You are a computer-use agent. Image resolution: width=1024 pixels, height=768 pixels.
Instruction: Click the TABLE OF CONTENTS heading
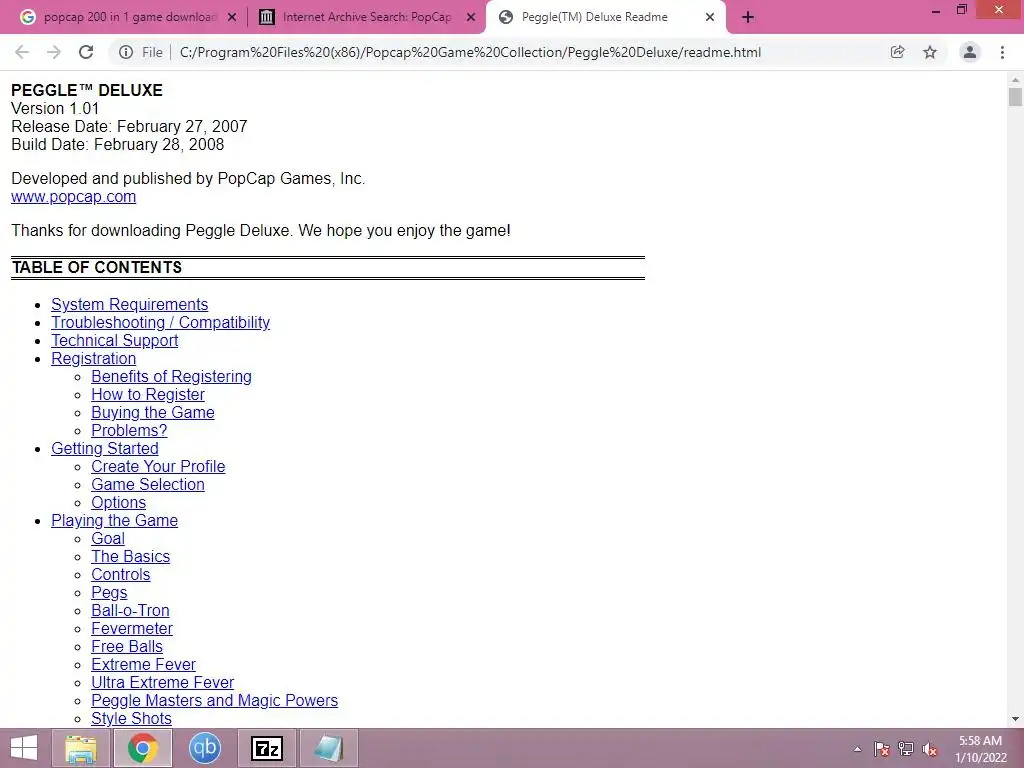pyautogui.click(x=97, y=268)
